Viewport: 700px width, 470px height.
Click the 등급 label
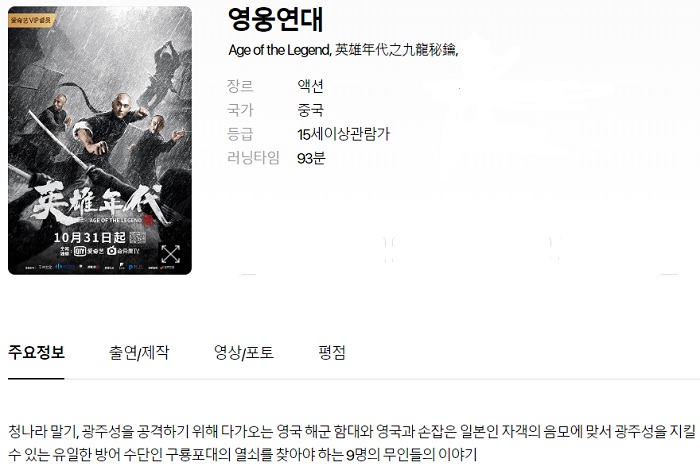tap(240, 133)
